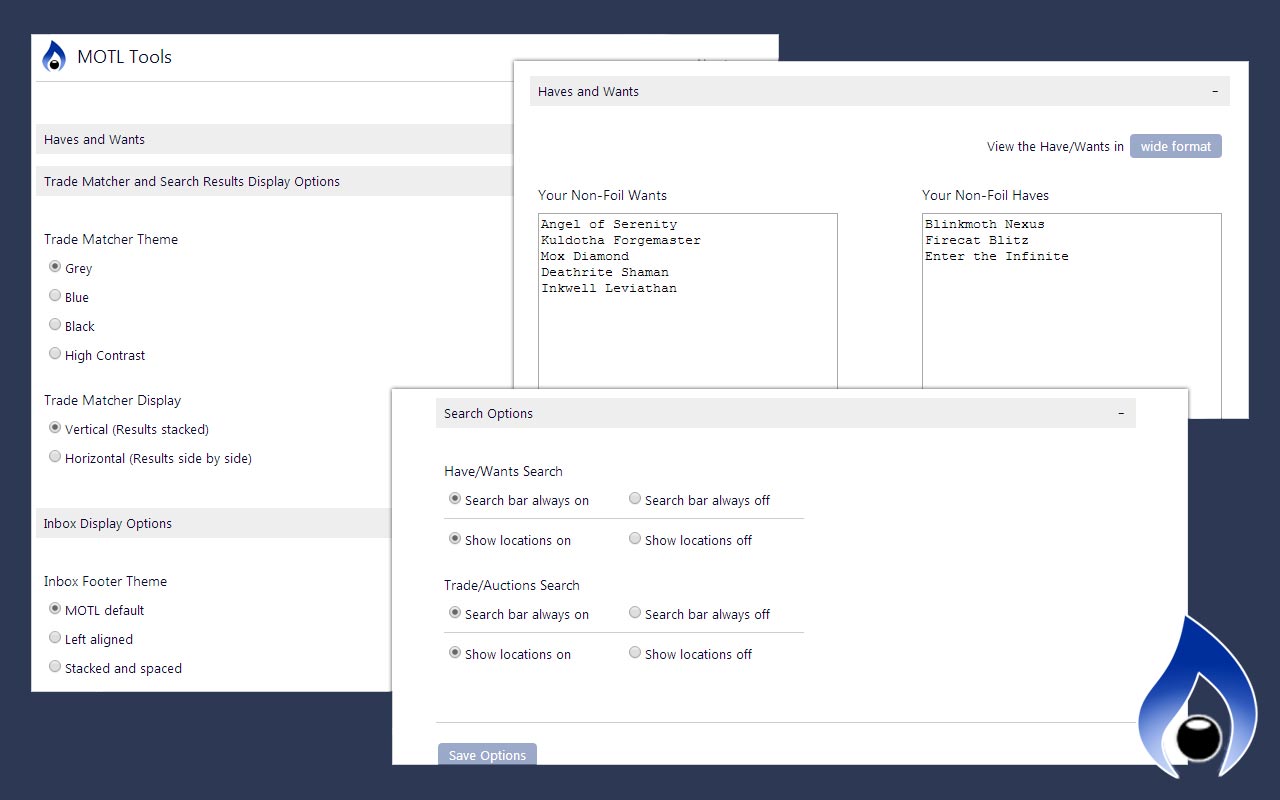
Task: Turn Have/Wants Show locations off
Action: click(x=635, y=539)
